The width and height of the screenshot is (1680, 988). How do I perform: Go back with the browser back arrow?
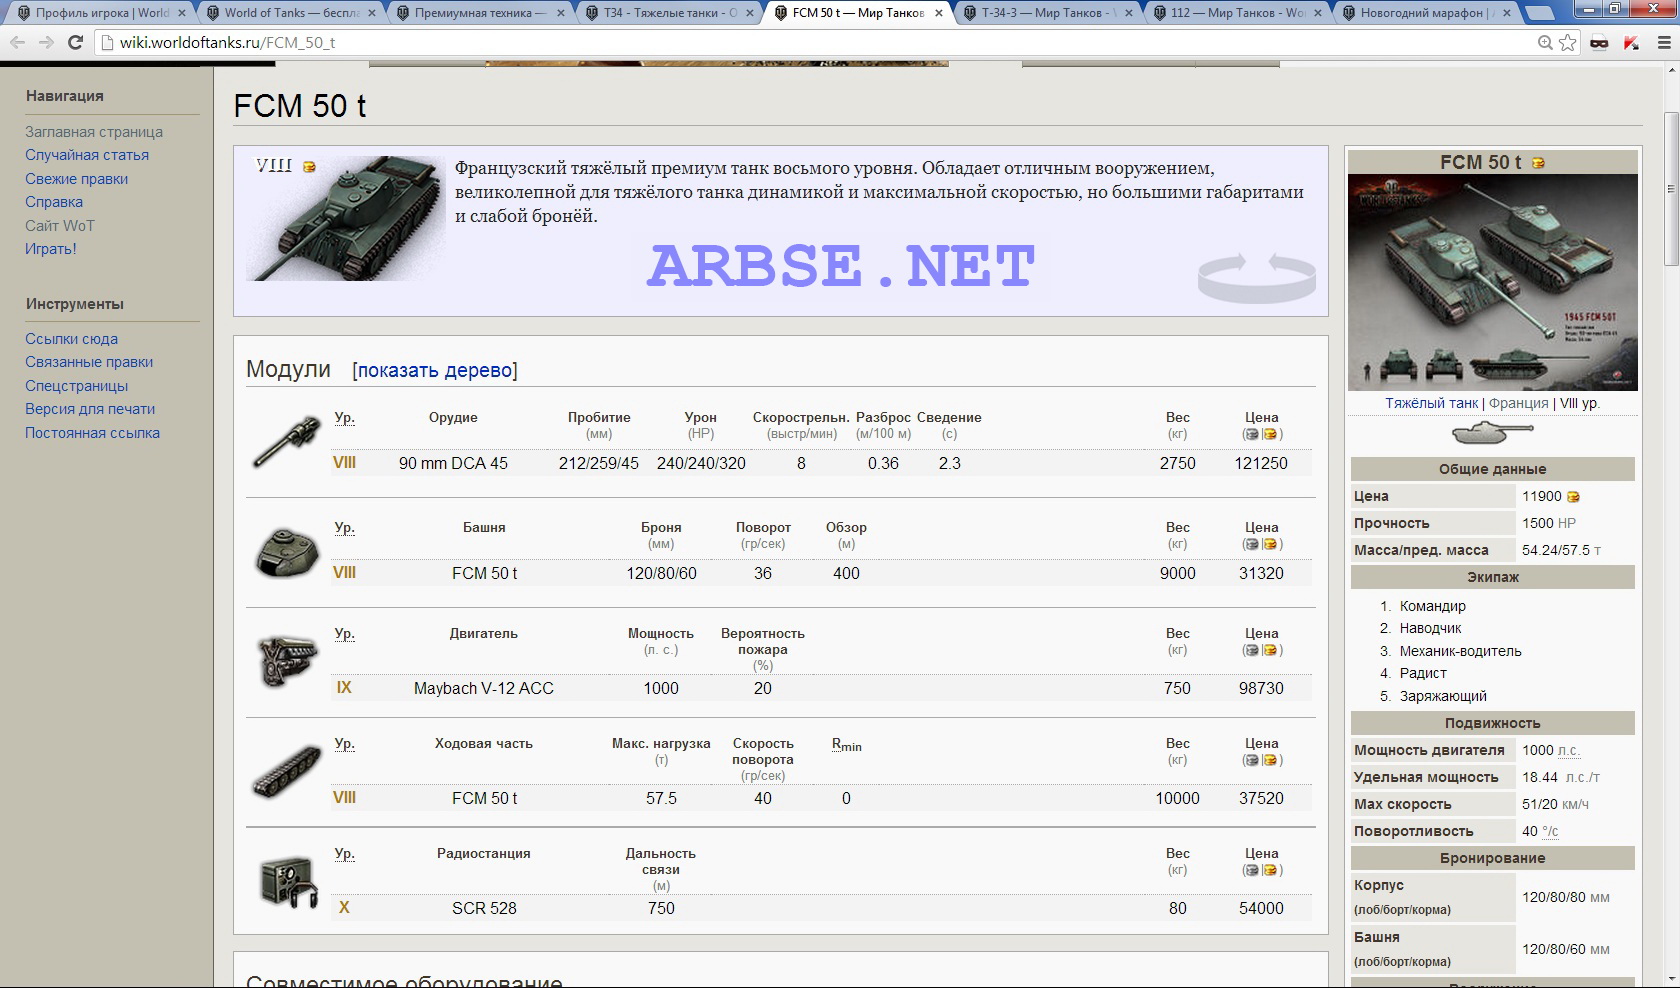pos(18,43)
